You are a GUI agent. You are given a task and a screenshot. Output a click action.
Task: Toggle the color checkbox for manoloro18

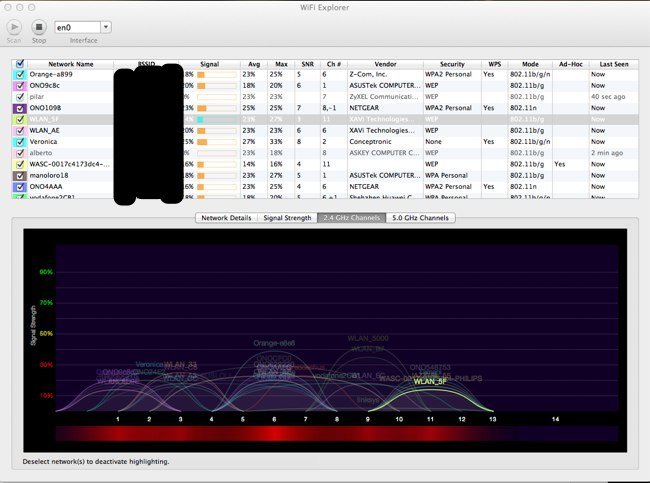(x=20, y=174)
